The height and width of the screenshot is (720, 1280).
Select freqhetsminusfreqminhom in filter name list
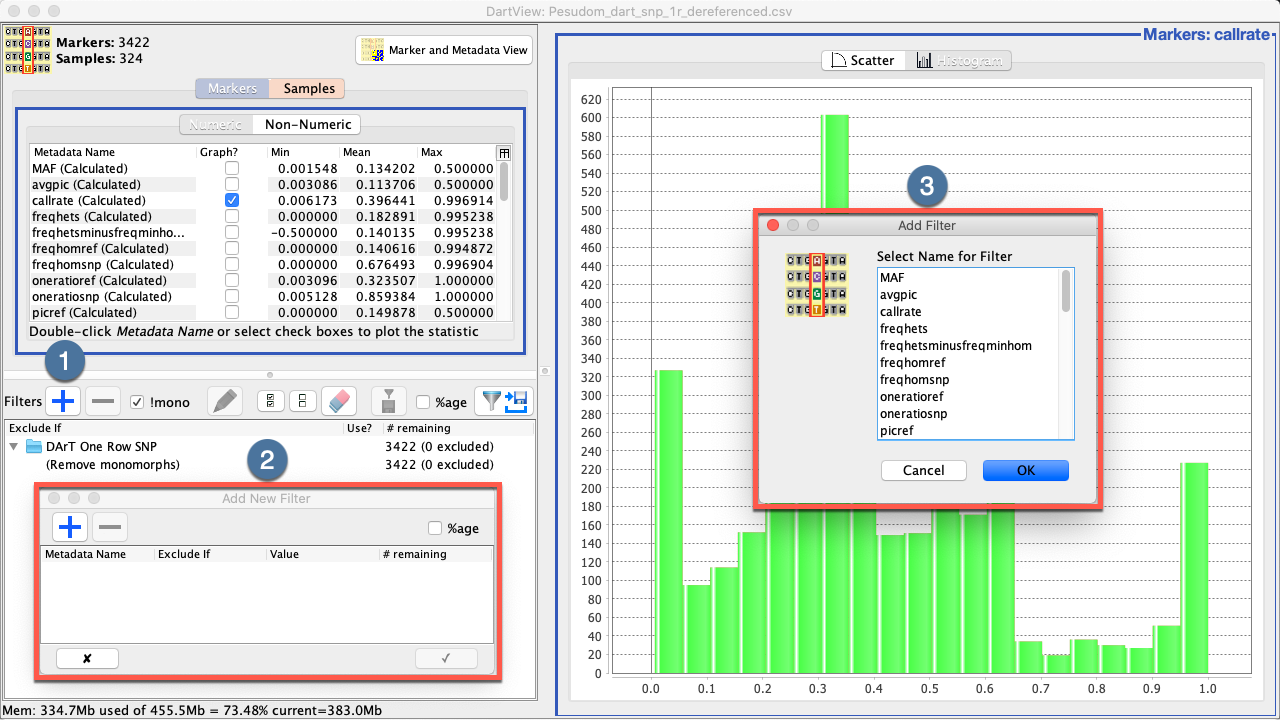pyautogui.click(x=968, y=345)
